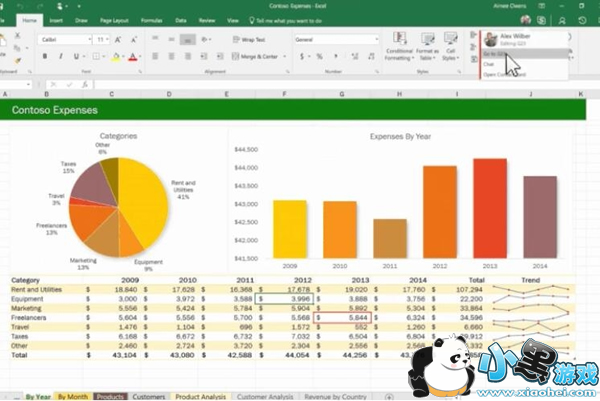Open the Cell Styles menu
600x401 pixels.
tap(450, 46)
